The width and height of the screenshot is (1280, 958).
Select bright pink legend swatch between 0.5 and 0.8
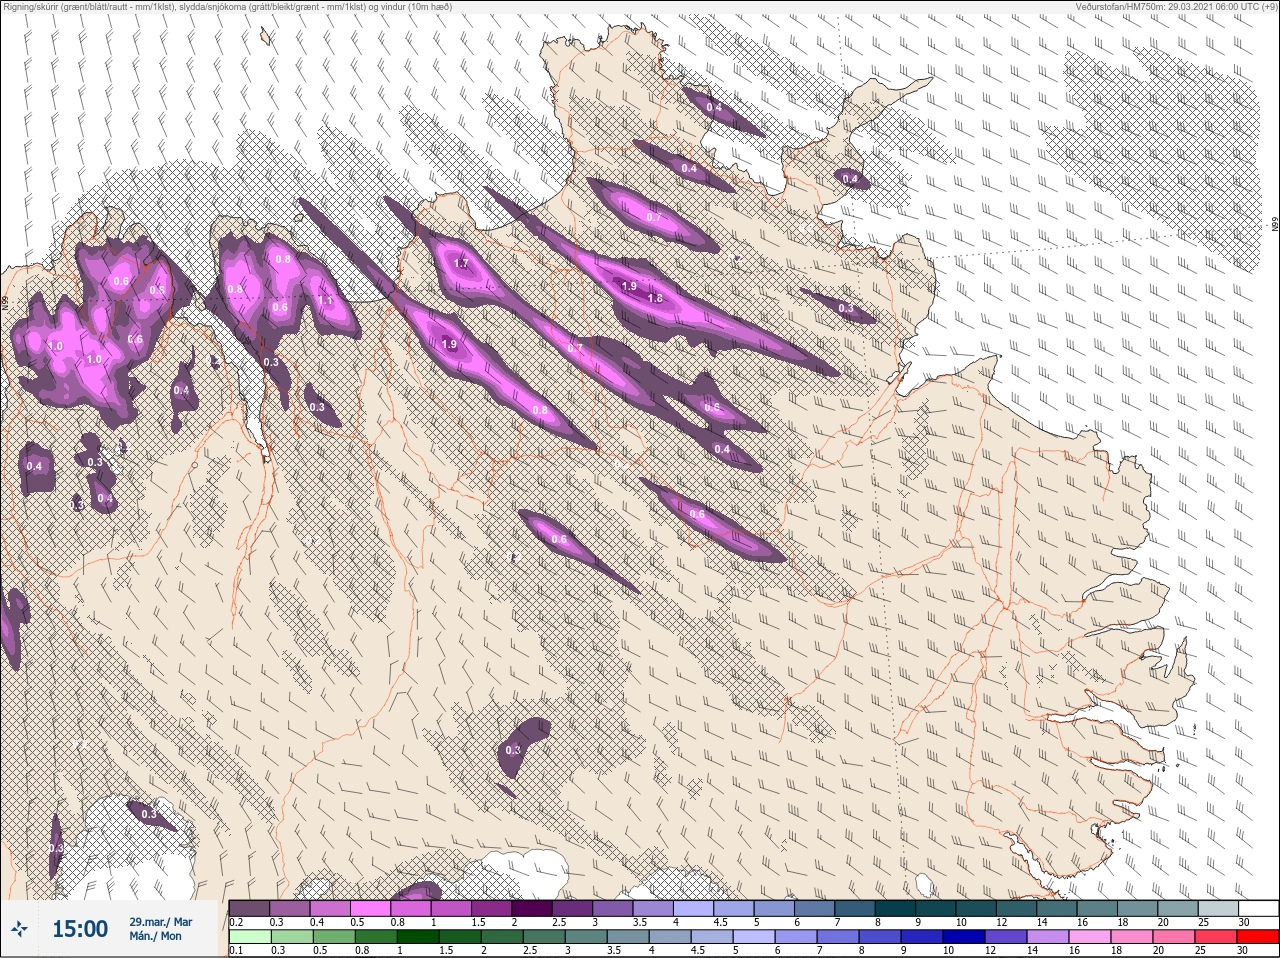pos(370,908)
